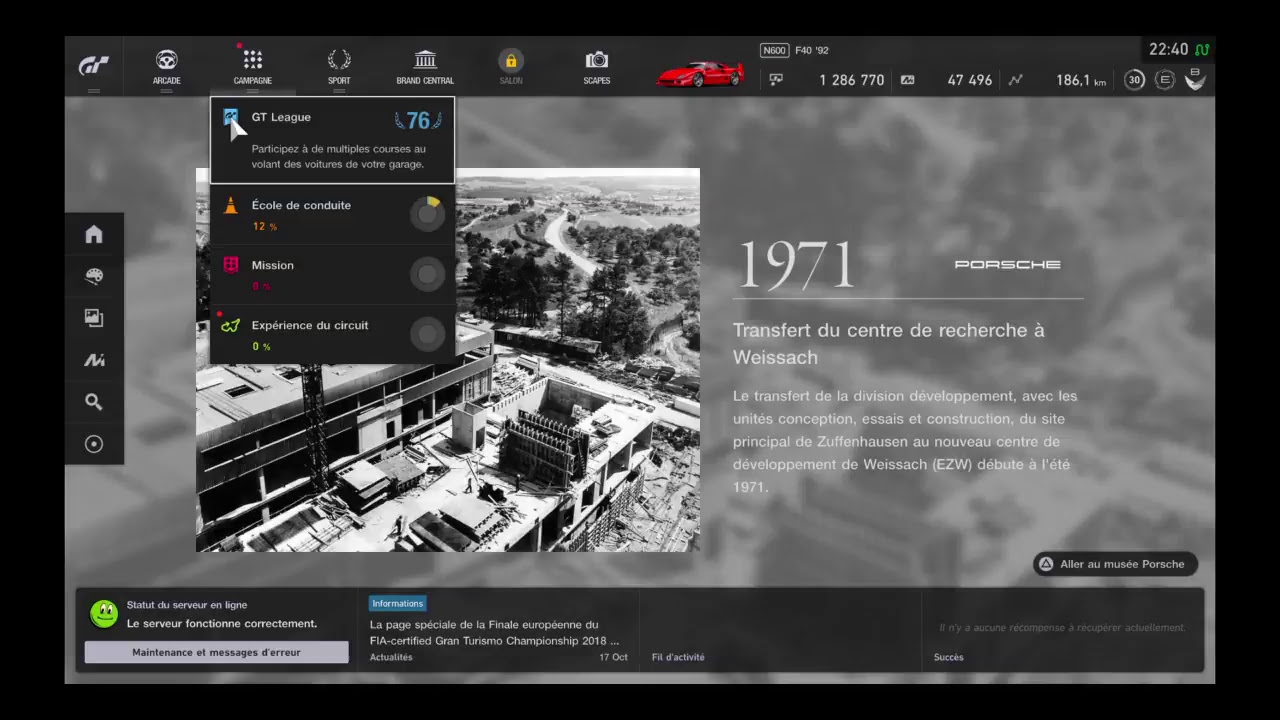1280x720 pixels.
Task: Click the credits amount 1 286 770
Action: (x=851, y=80)
